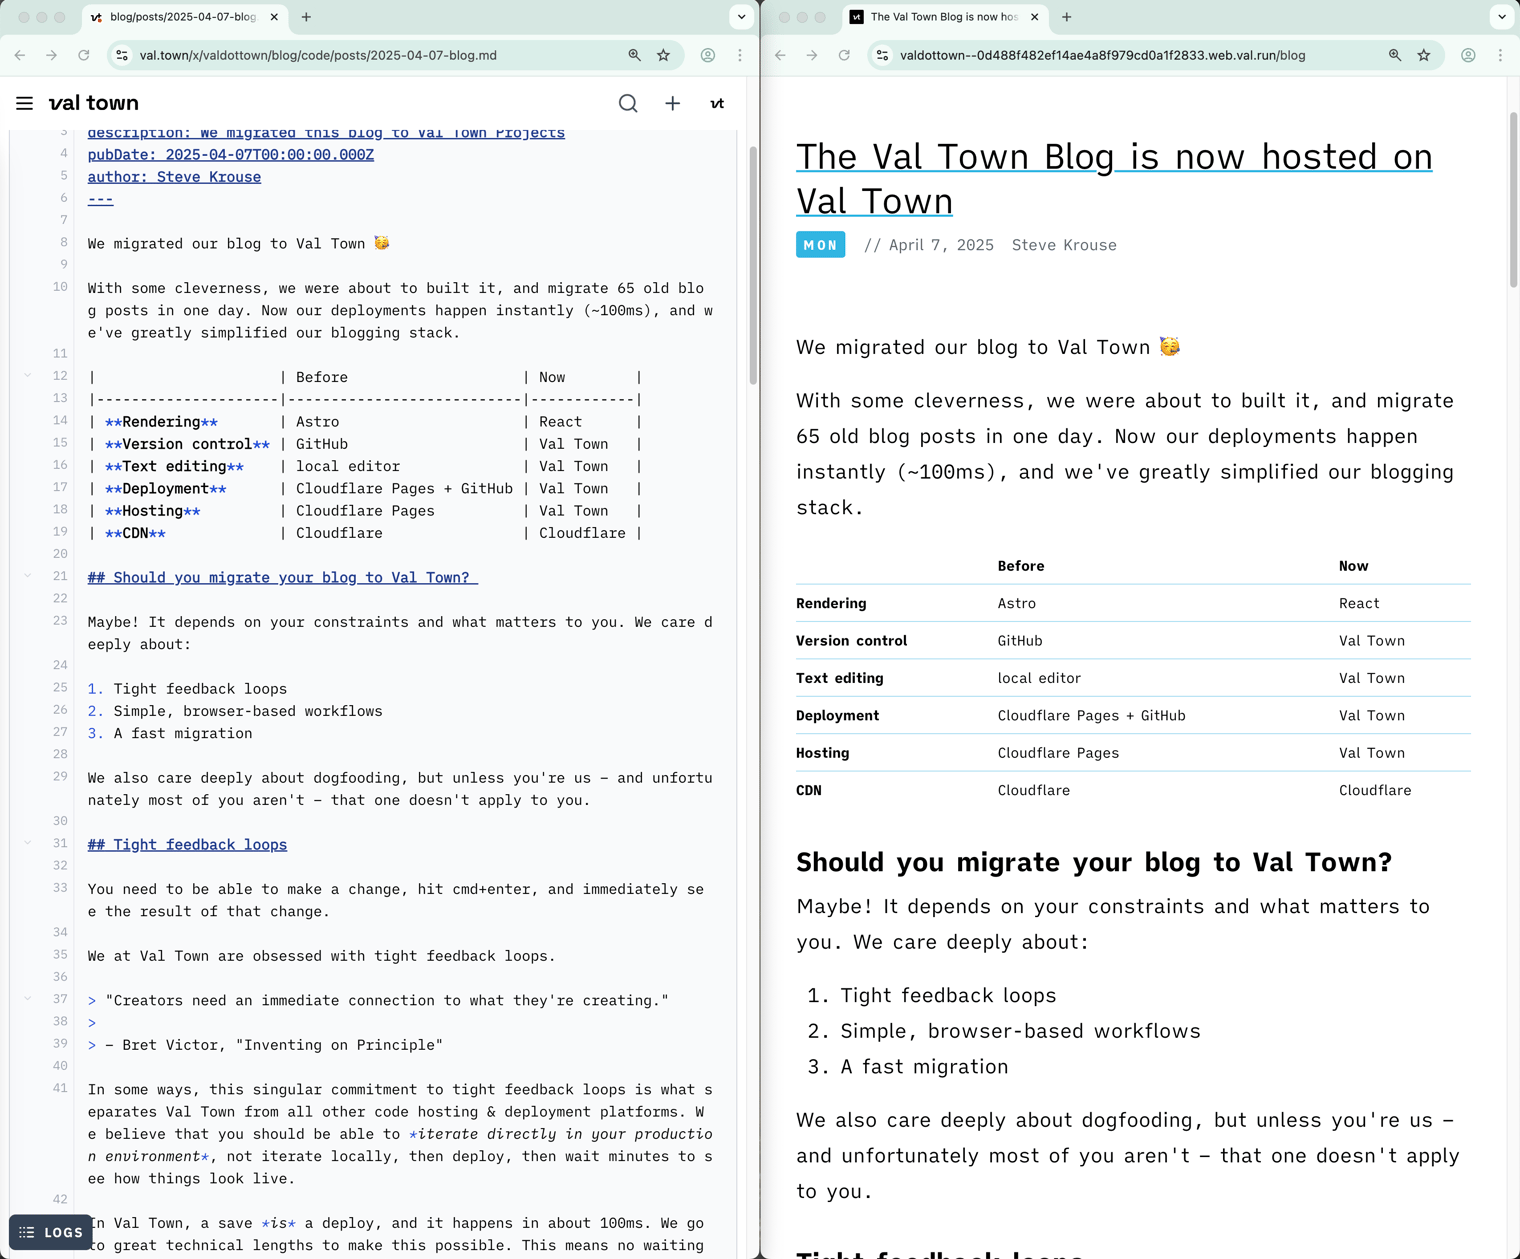Click the val town logo
Screen dimensions: 1520x1259
pyautogui.click(x=93, y=103)
